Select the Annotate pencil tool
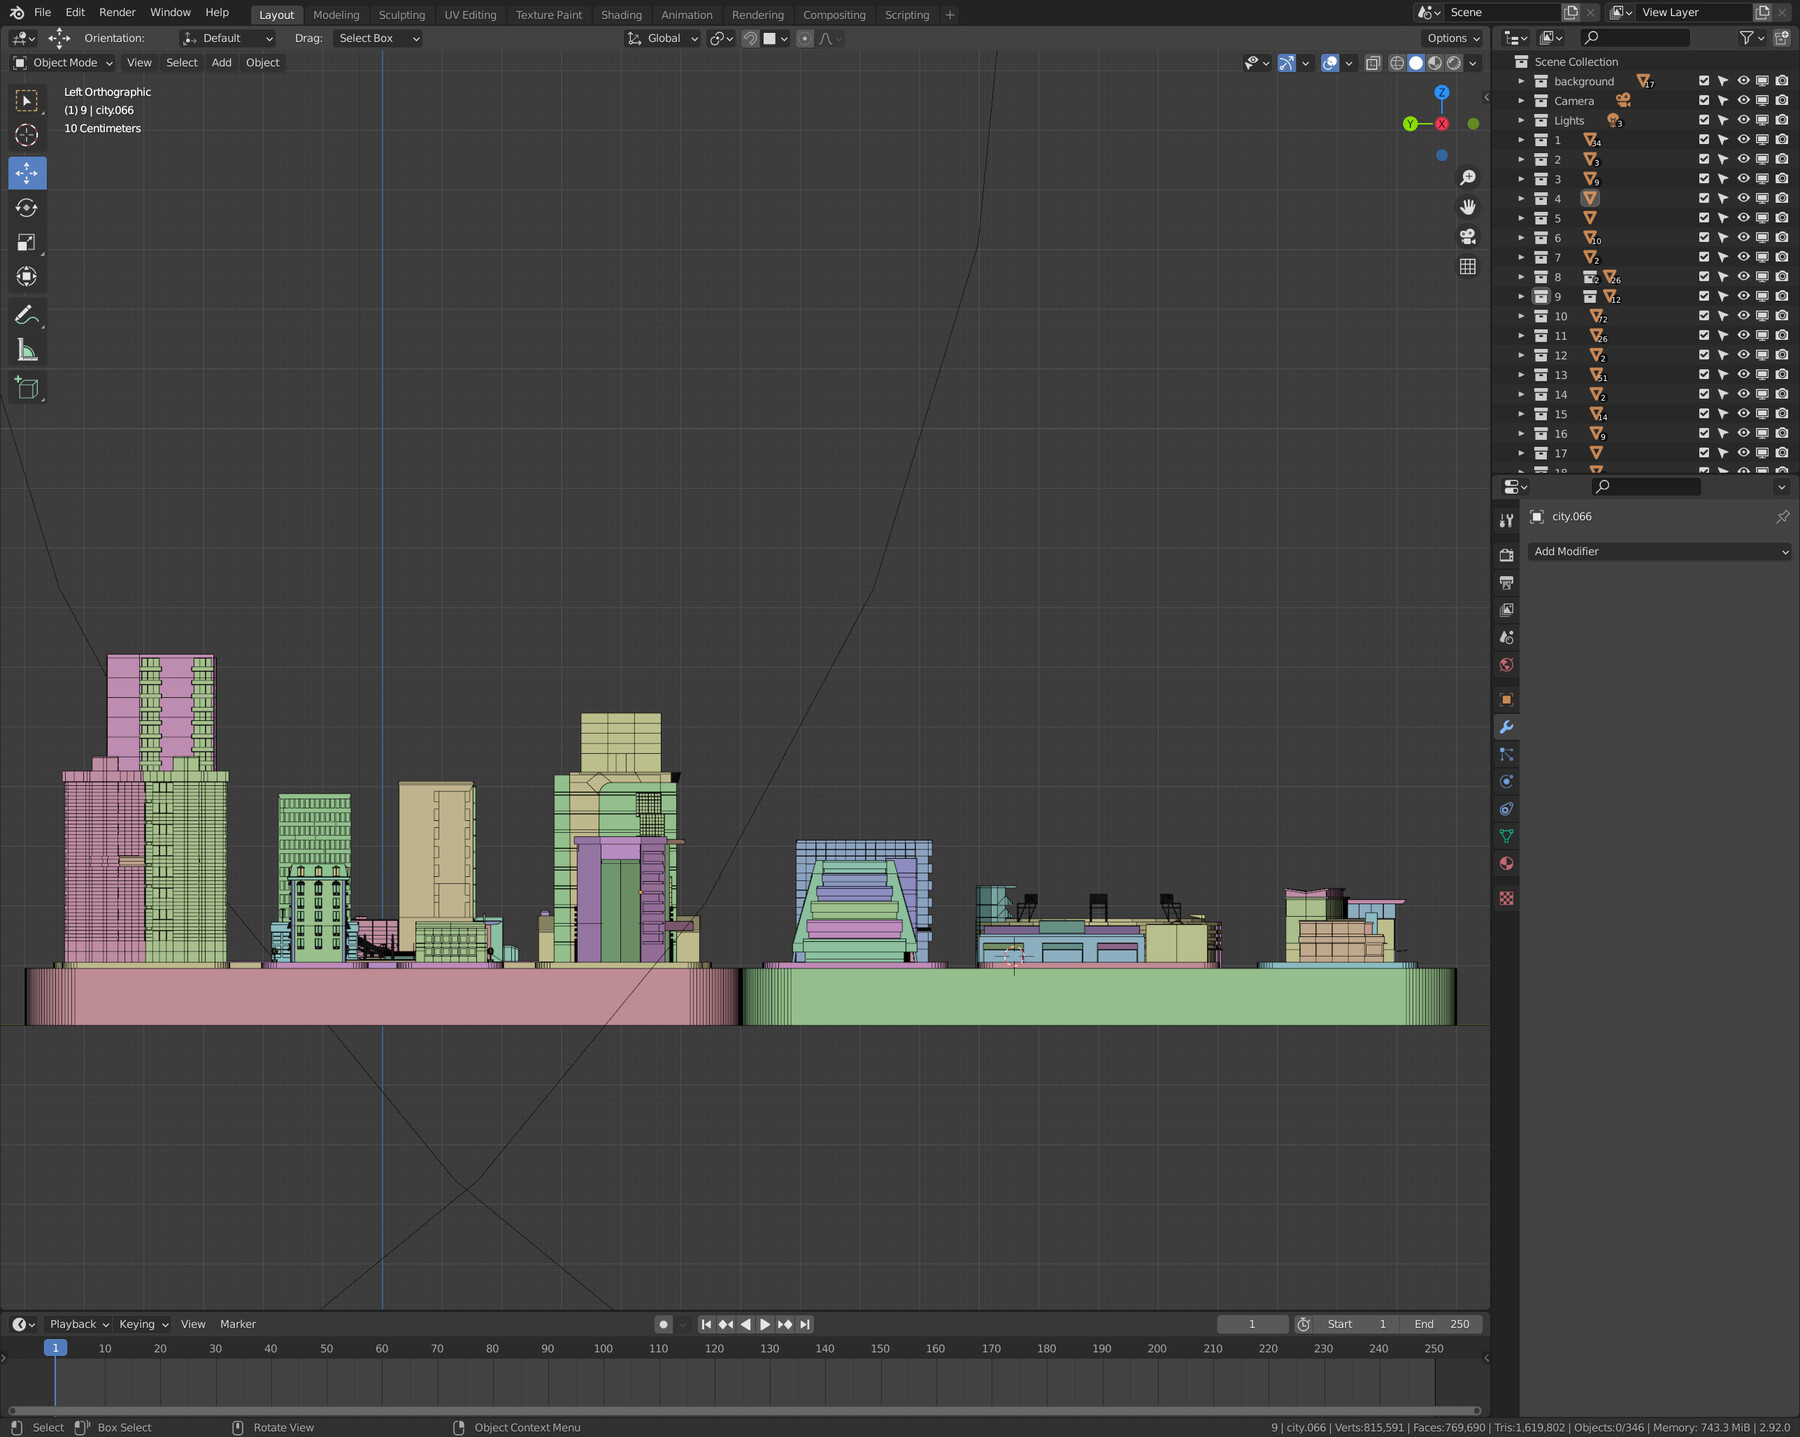Image resolution: width=1800 pixels, height=1437 pixels. pyautogui.click(x=27, y=316)
